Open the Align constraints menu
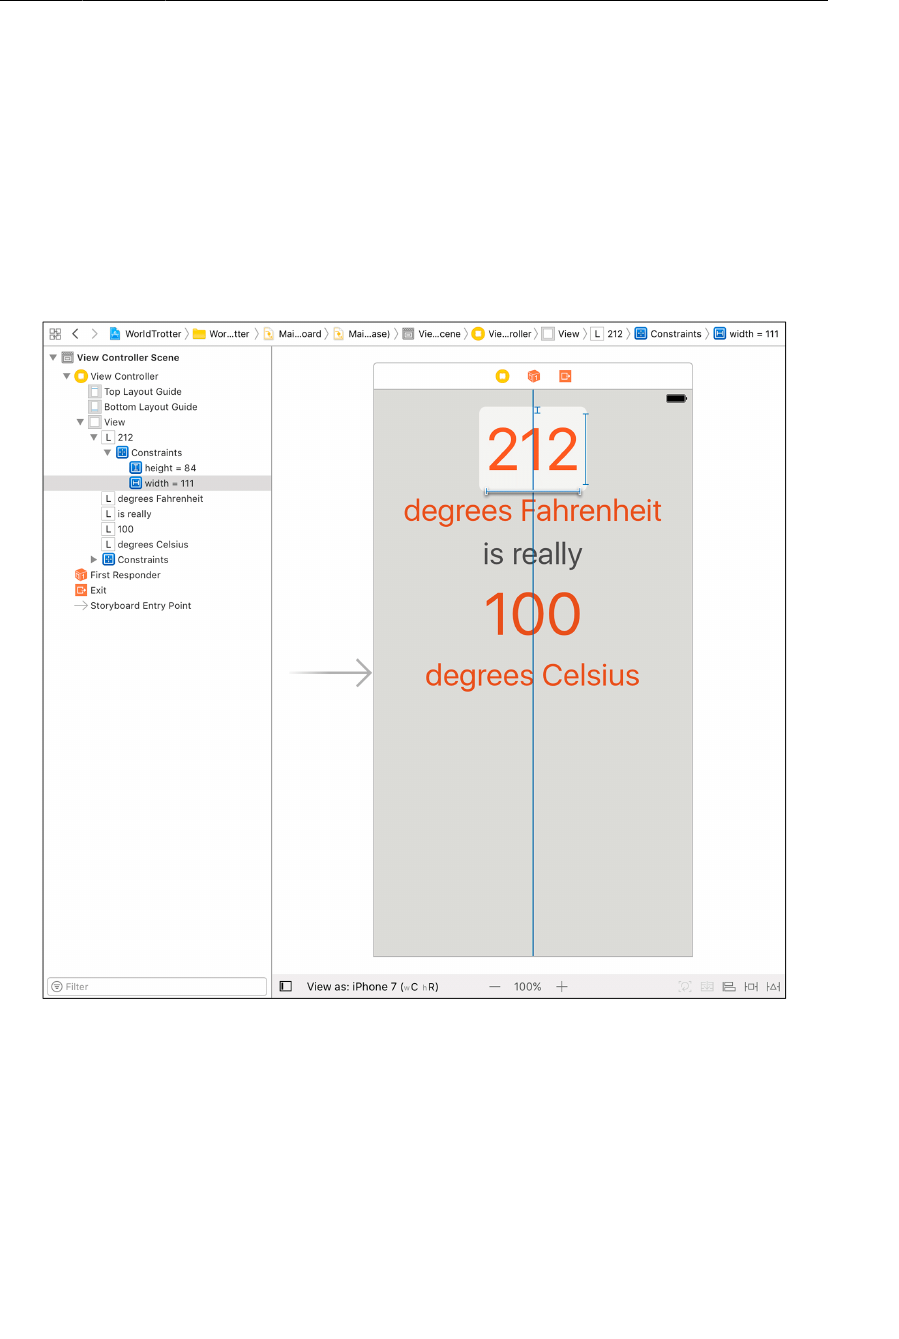899x1339 pixels. (x=729, y=986)
